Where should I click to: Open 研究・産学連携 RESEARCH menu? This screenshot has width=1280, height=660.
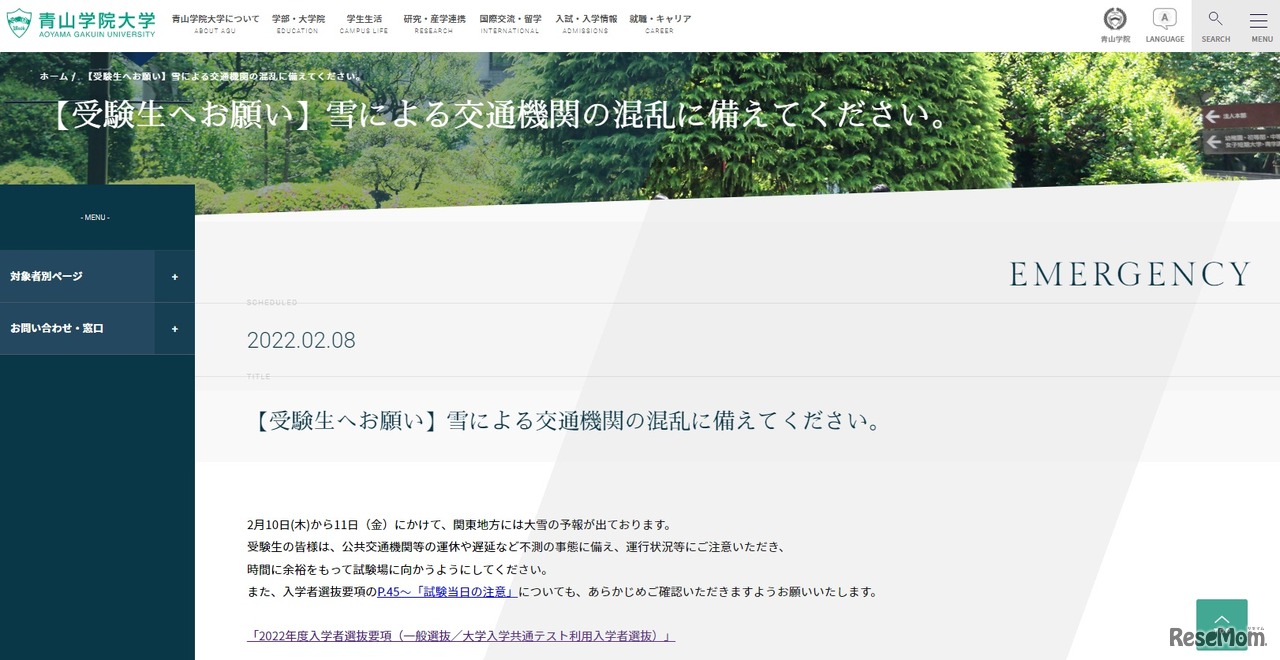pos(434,24)
